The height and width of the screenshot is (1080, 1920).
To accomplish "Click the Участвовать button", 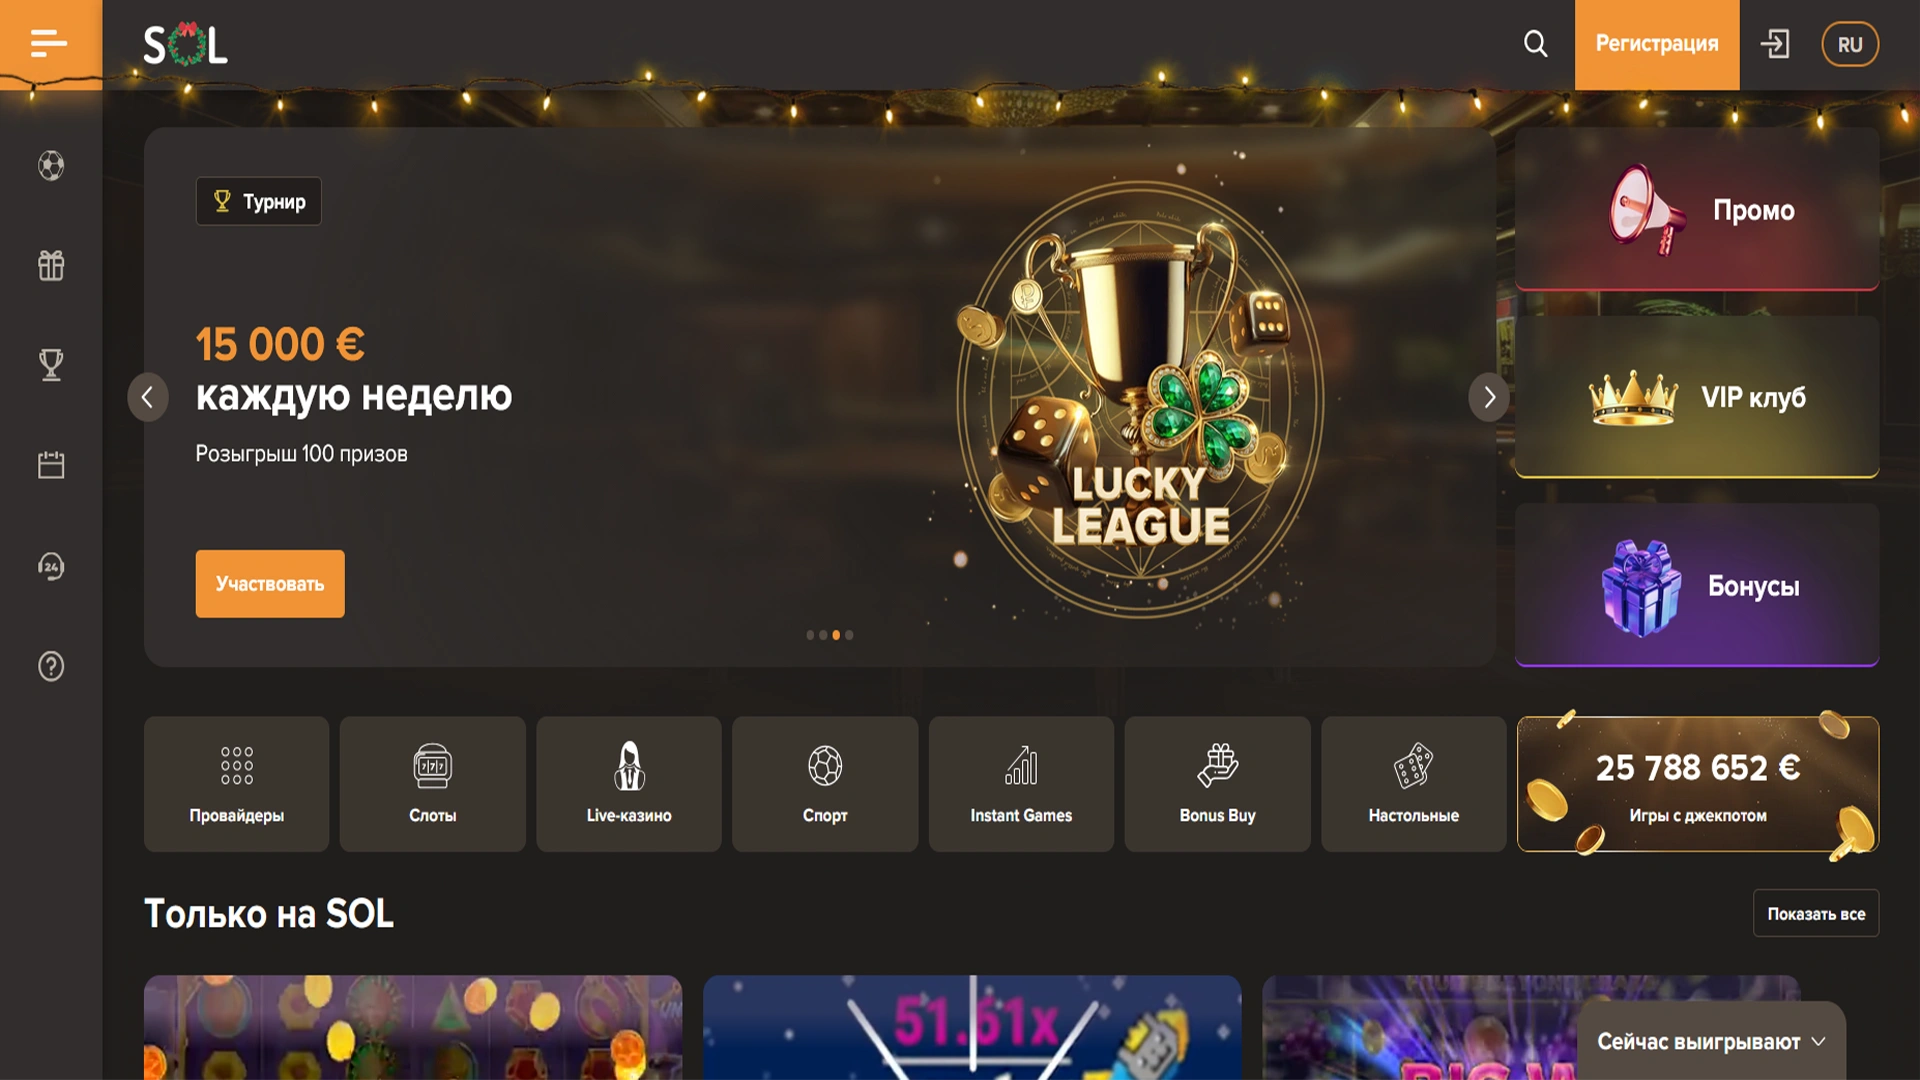I will click(270, 584).
